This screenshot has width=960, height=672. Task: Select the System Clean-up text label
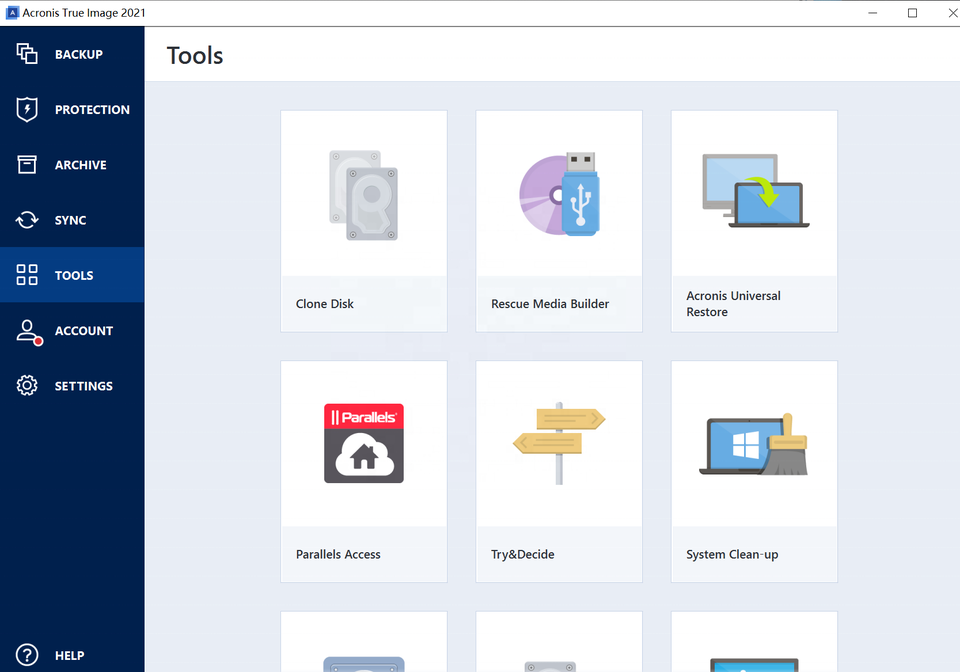[732, 555]
